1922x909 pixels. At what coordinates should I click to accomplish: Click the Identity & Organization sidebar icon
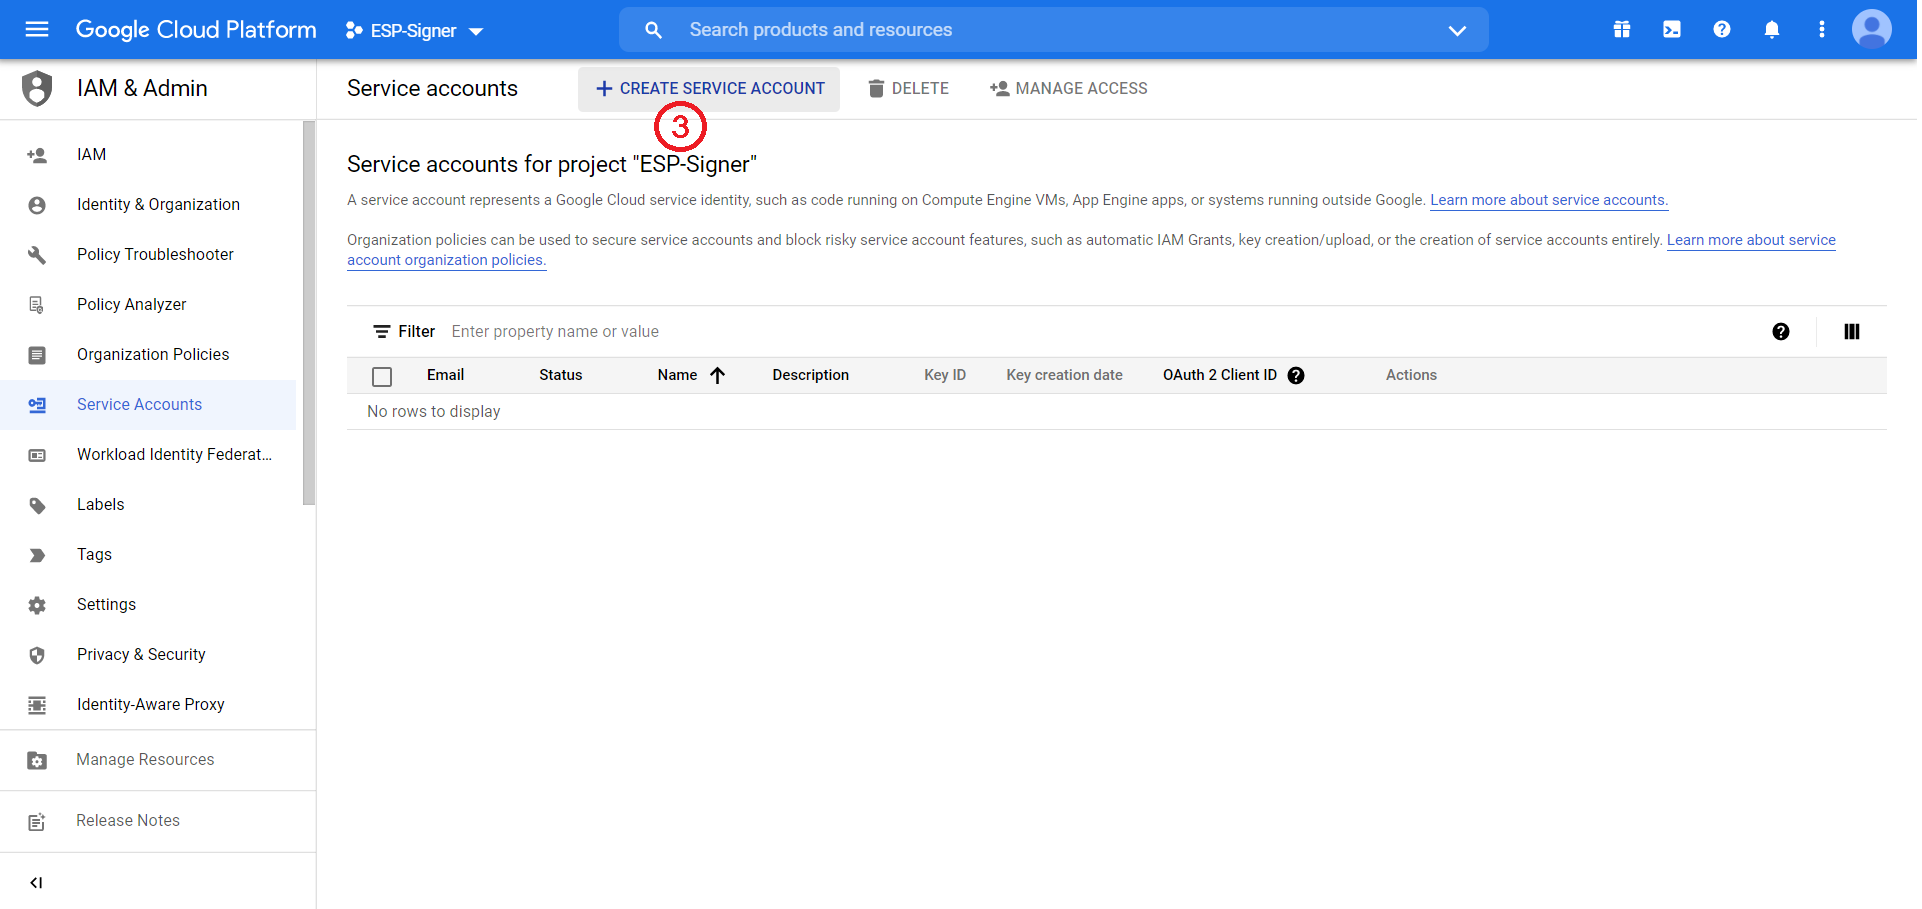pyautogui.click(x=37, y=205)
